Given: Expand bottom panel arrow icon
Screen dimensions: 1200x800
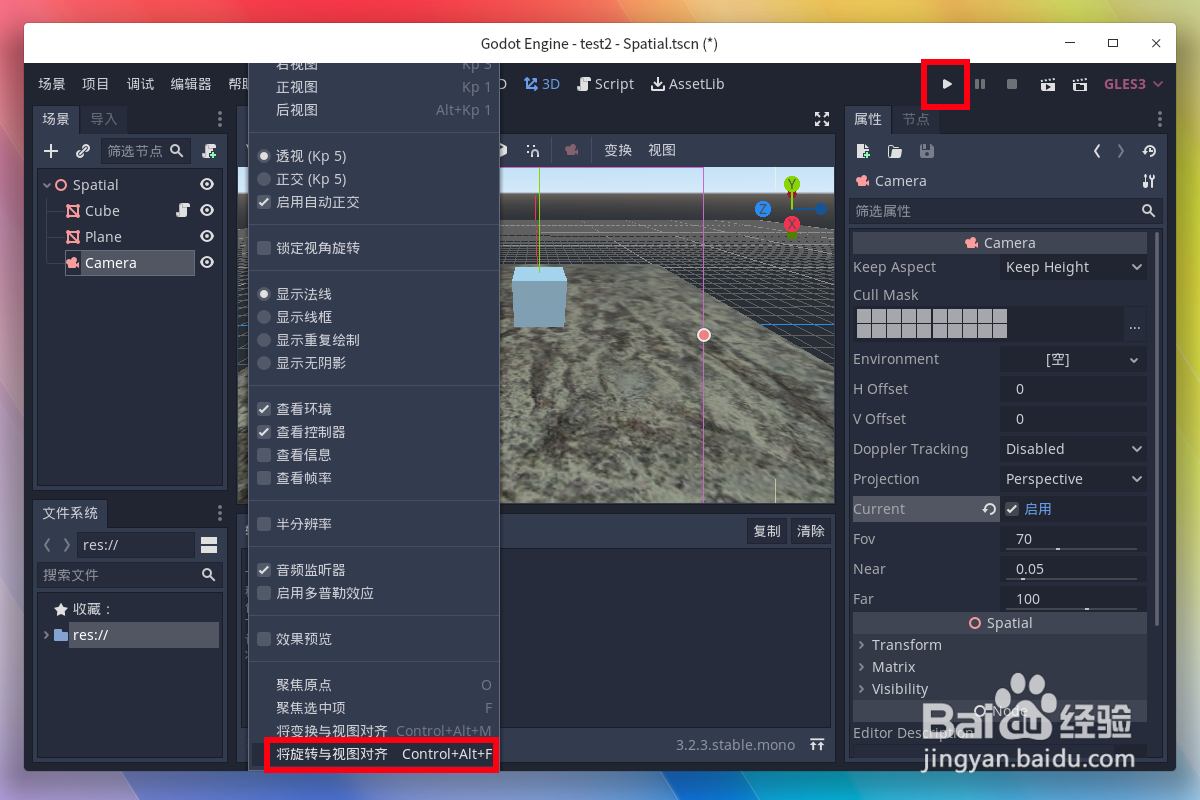Looking at the screenshot, I should tap(817, 745).
